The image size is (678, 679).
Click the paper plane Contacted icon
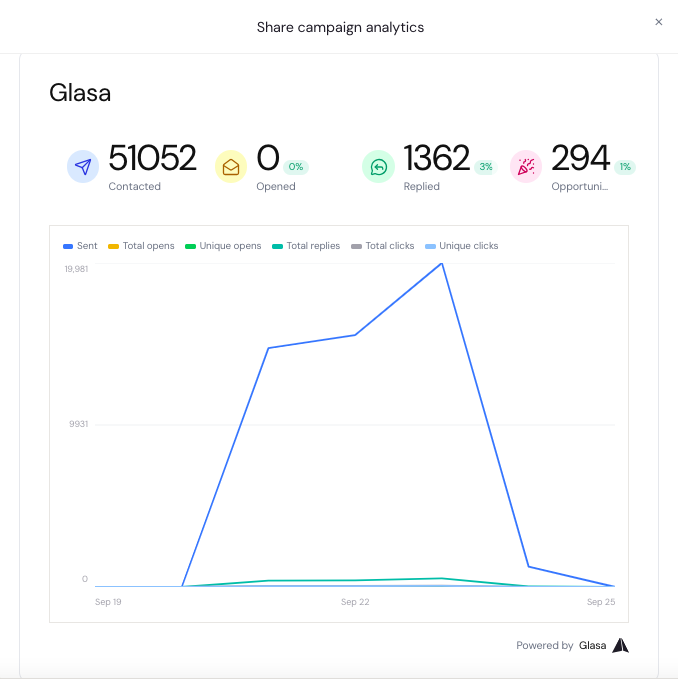[x=83, y=166]
